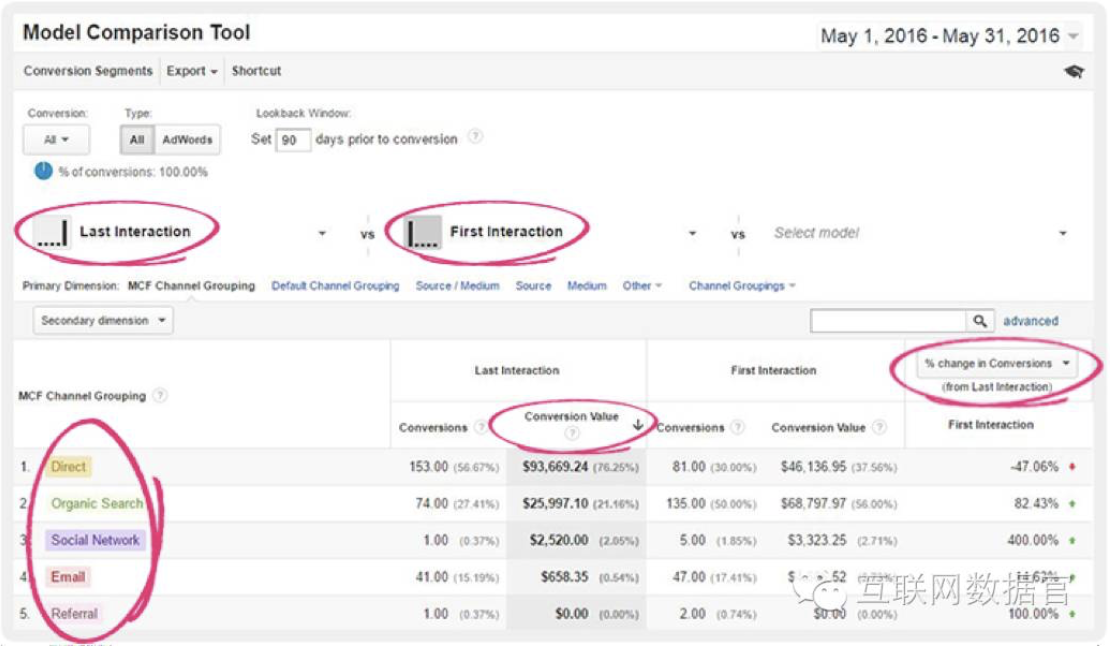Click the advanced filter link
The image size is (1110, 648).
tap(1030, 321)
